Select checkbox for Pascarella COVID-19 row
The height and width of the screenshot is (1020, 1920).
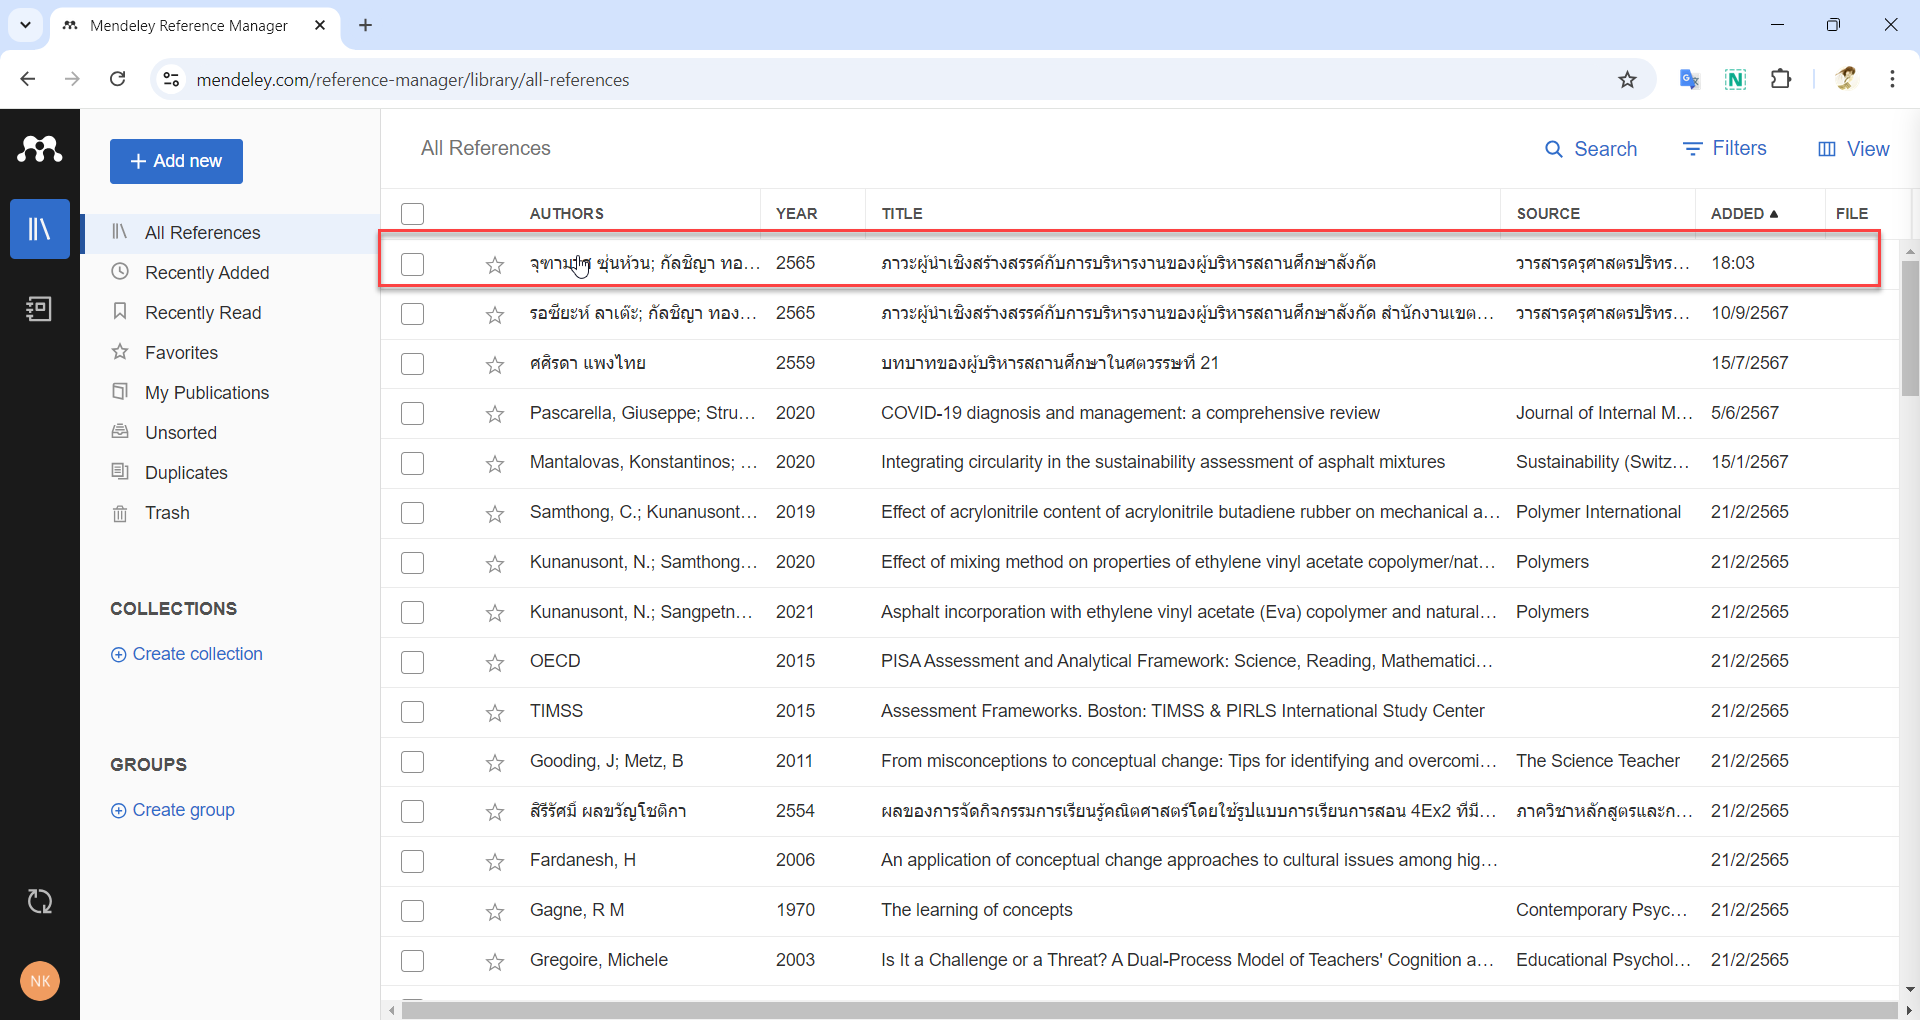pyautogui.click(x=412, y=413)
